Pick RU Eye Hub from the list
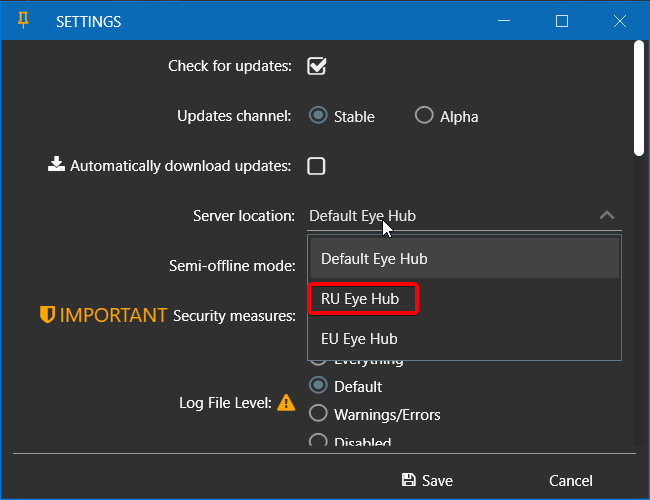Image resolution: width=650 pixels, height=500 pixels. coord(465,299)
